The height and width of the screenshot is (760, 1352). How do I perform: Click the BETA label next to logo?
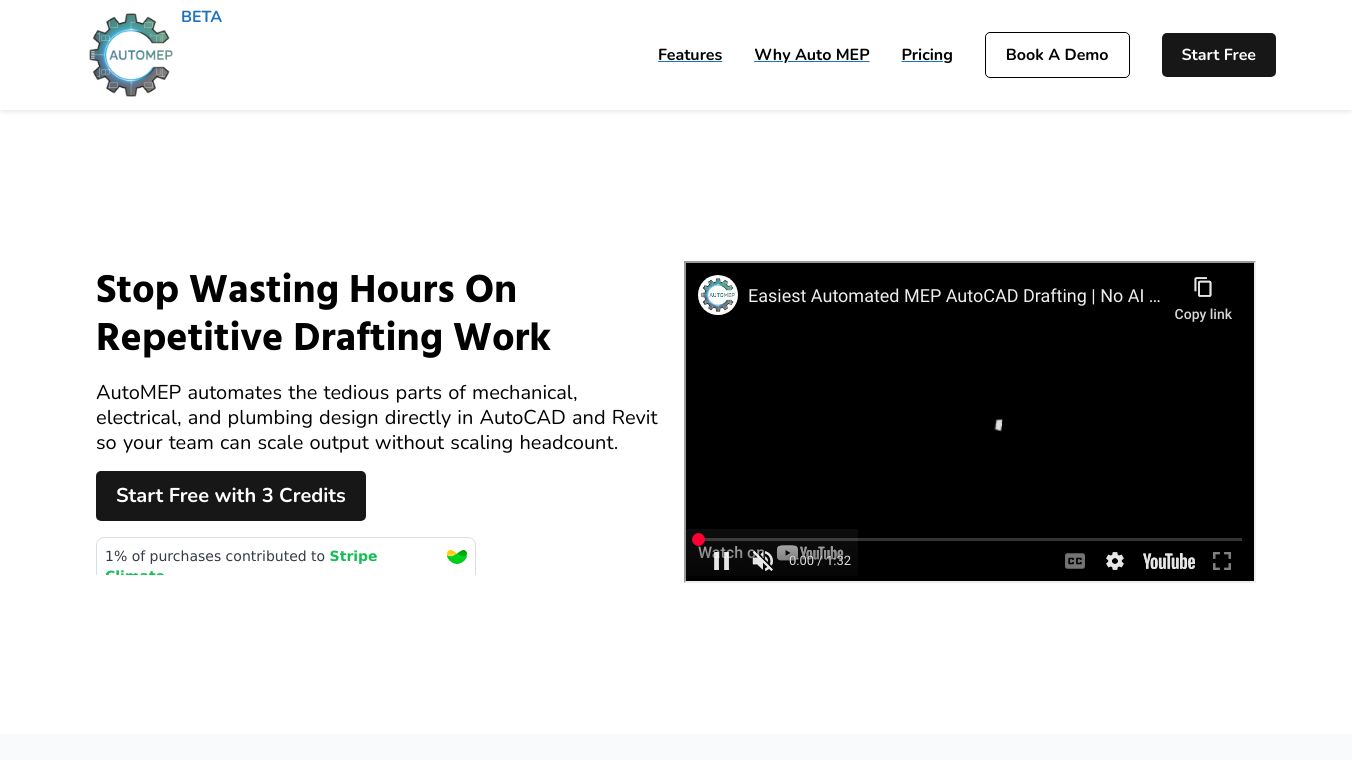tap(202, 17)
